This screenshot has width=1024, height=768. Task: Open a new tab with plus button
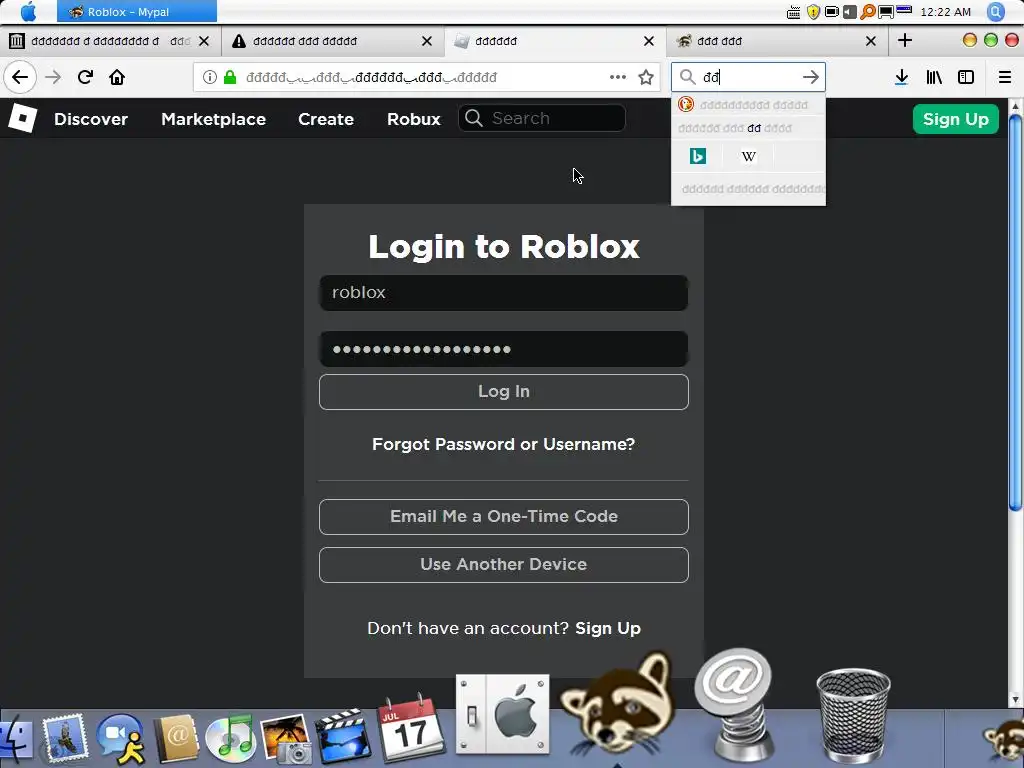[904, 40]
